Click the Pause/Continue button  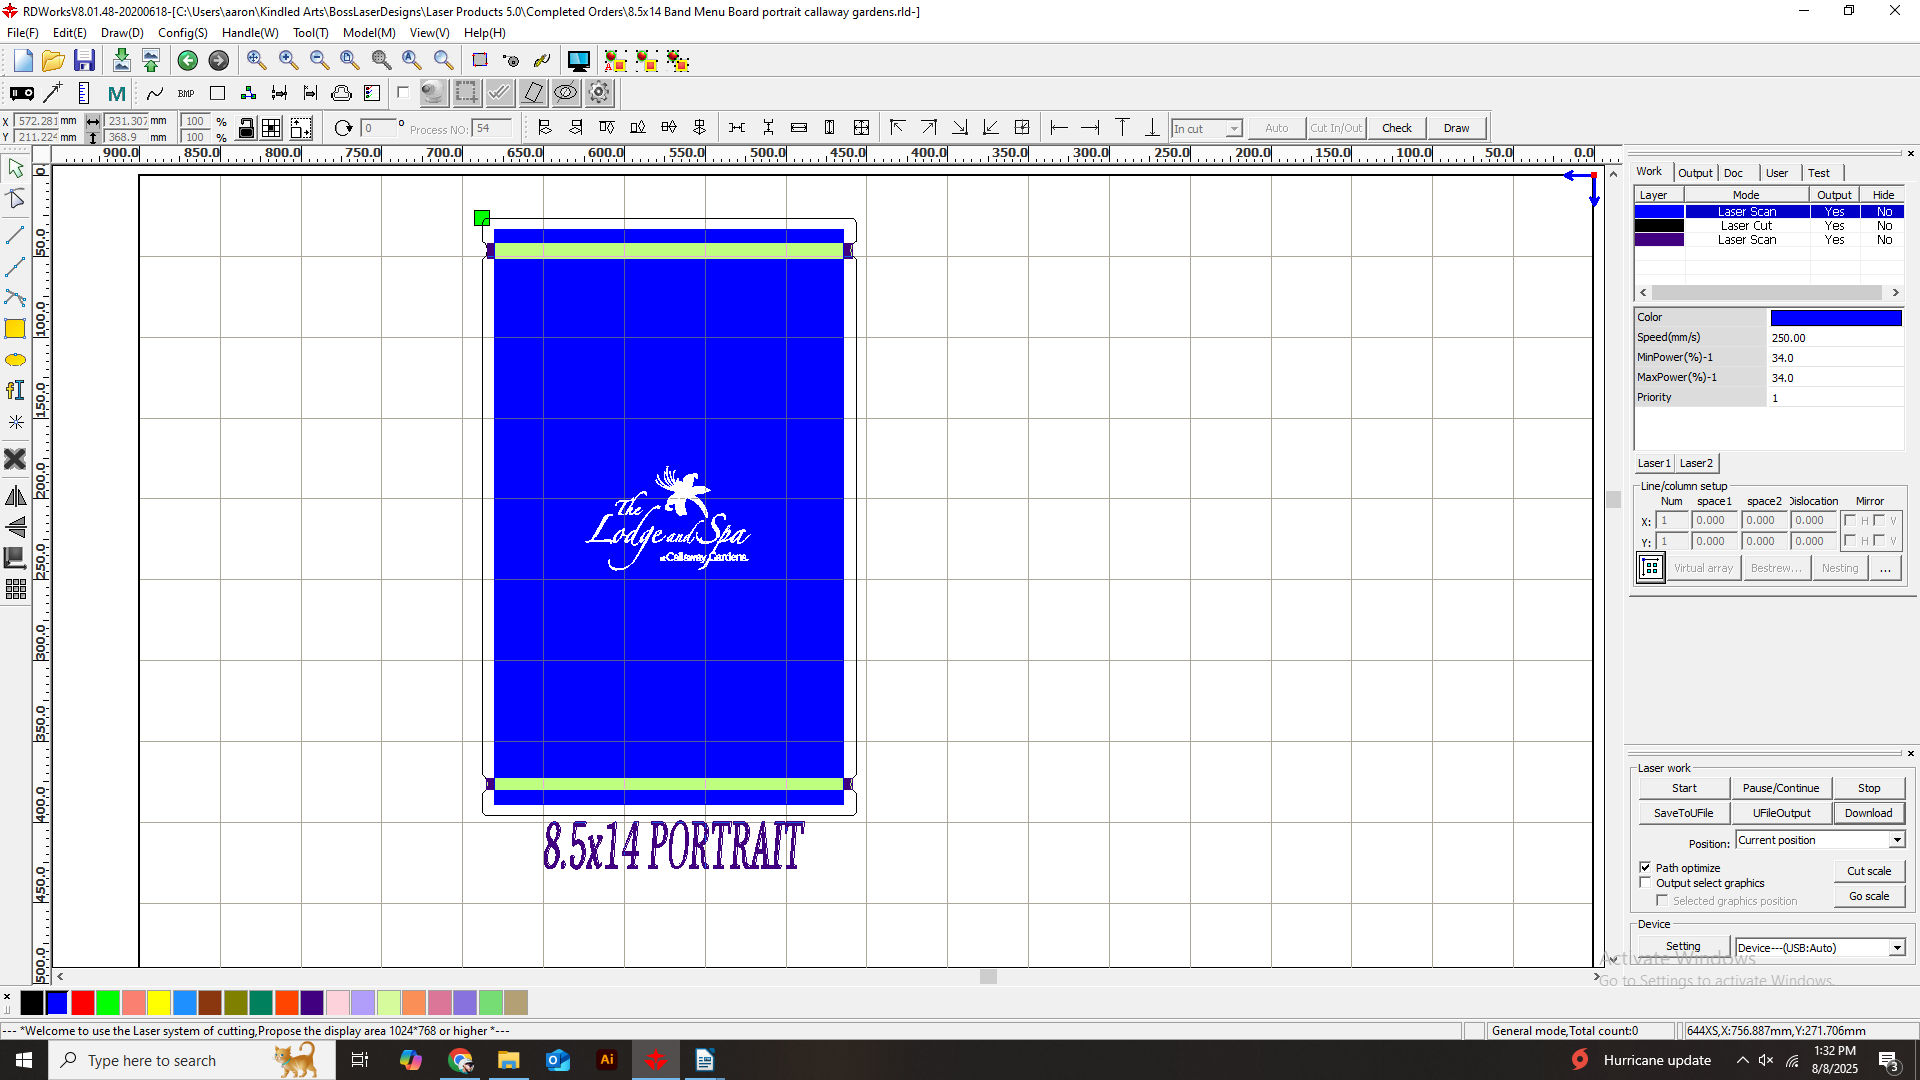pyautogui.click(x=1781, y=788)
